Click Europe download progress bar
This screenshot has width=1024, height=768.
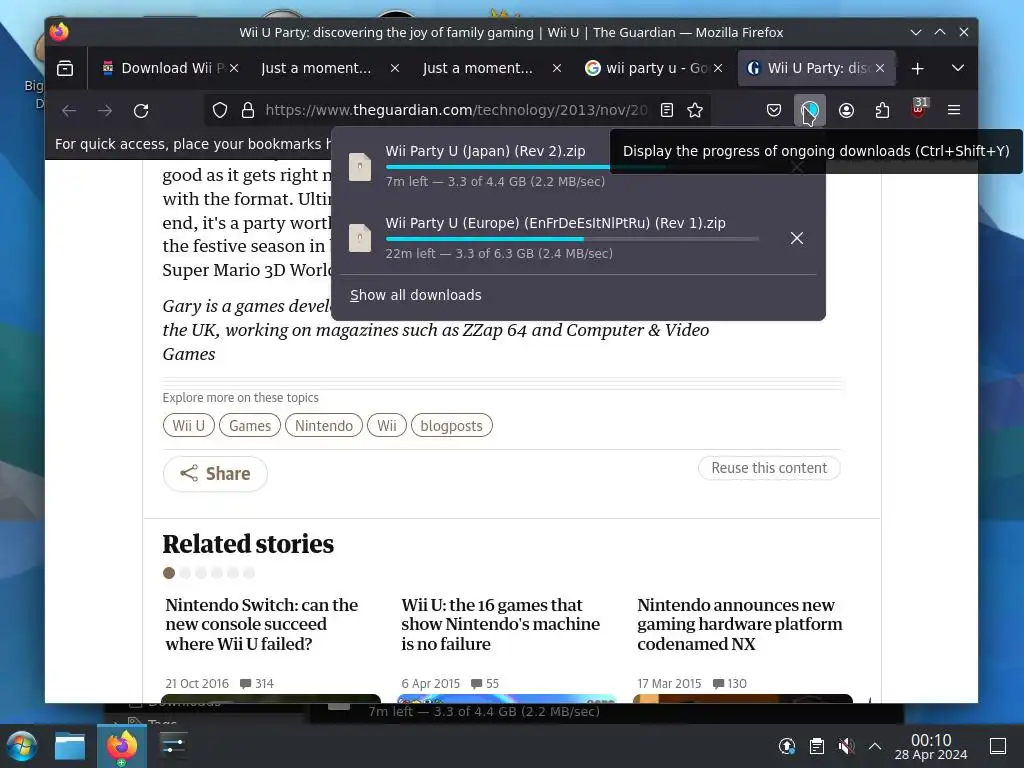click(x=572, y=239)
